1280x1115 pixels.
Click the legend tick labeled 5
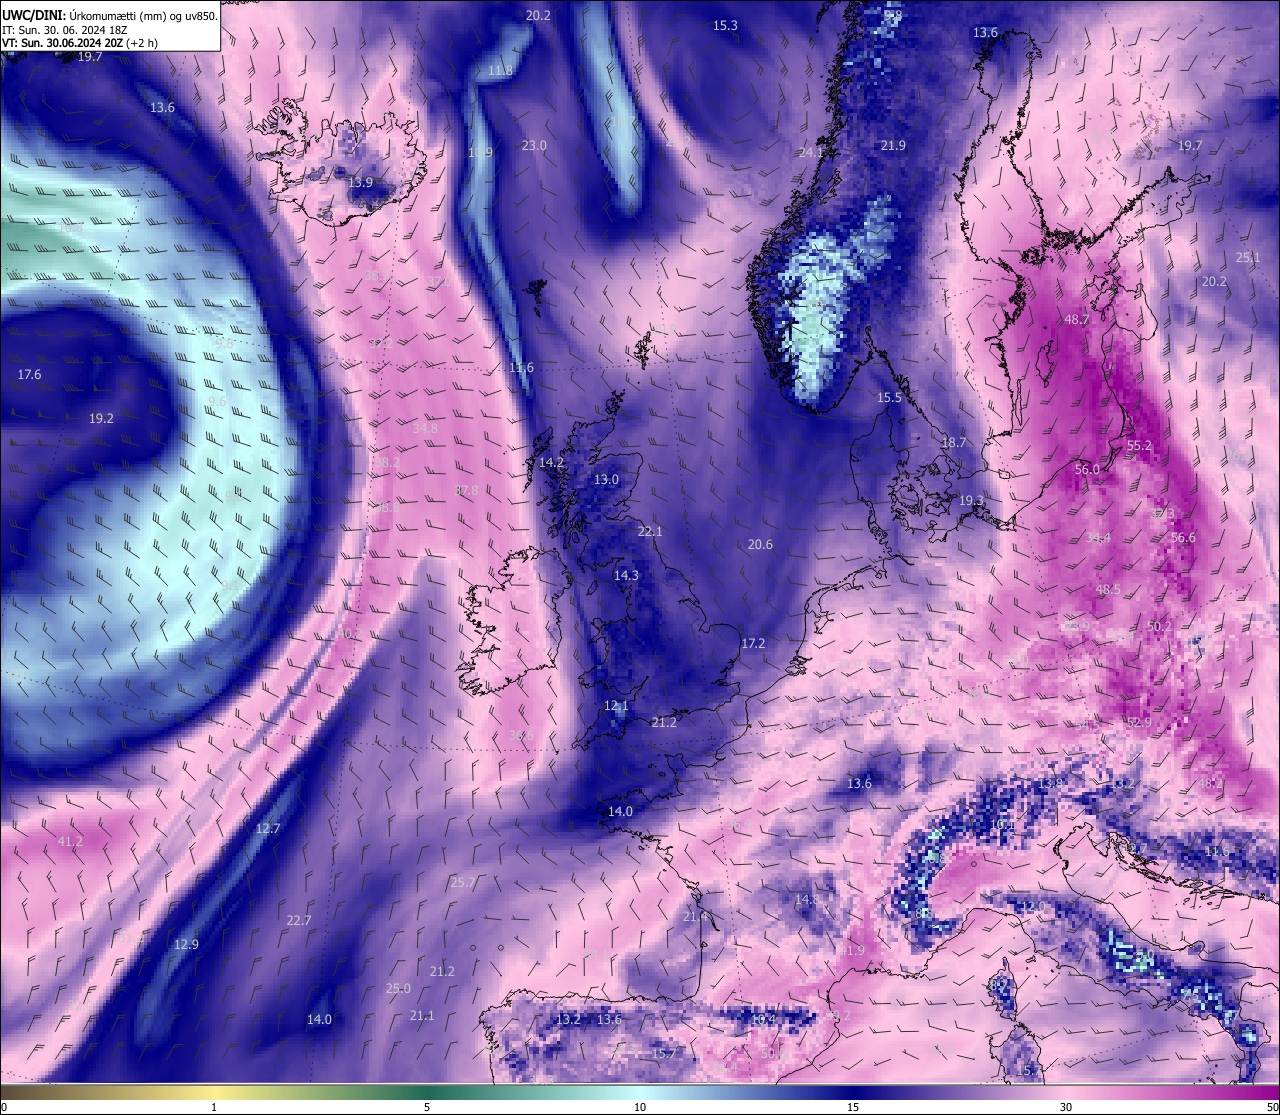point(427,1107)
